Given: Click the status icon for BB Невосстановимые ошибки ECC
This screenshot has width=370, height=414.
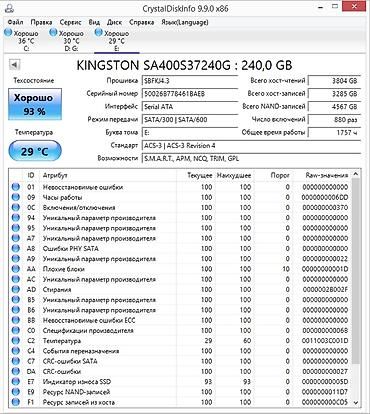Looking at the screenshot, I should click(15, 320).
